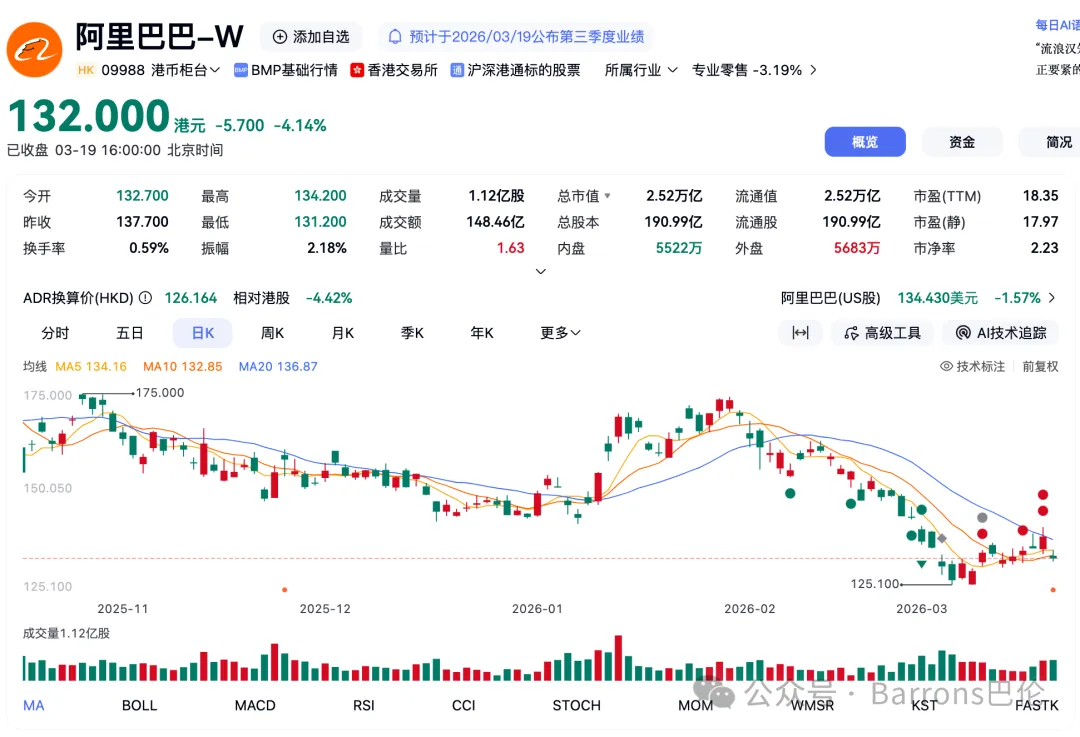Select the 年K chart period

[481, 333]
